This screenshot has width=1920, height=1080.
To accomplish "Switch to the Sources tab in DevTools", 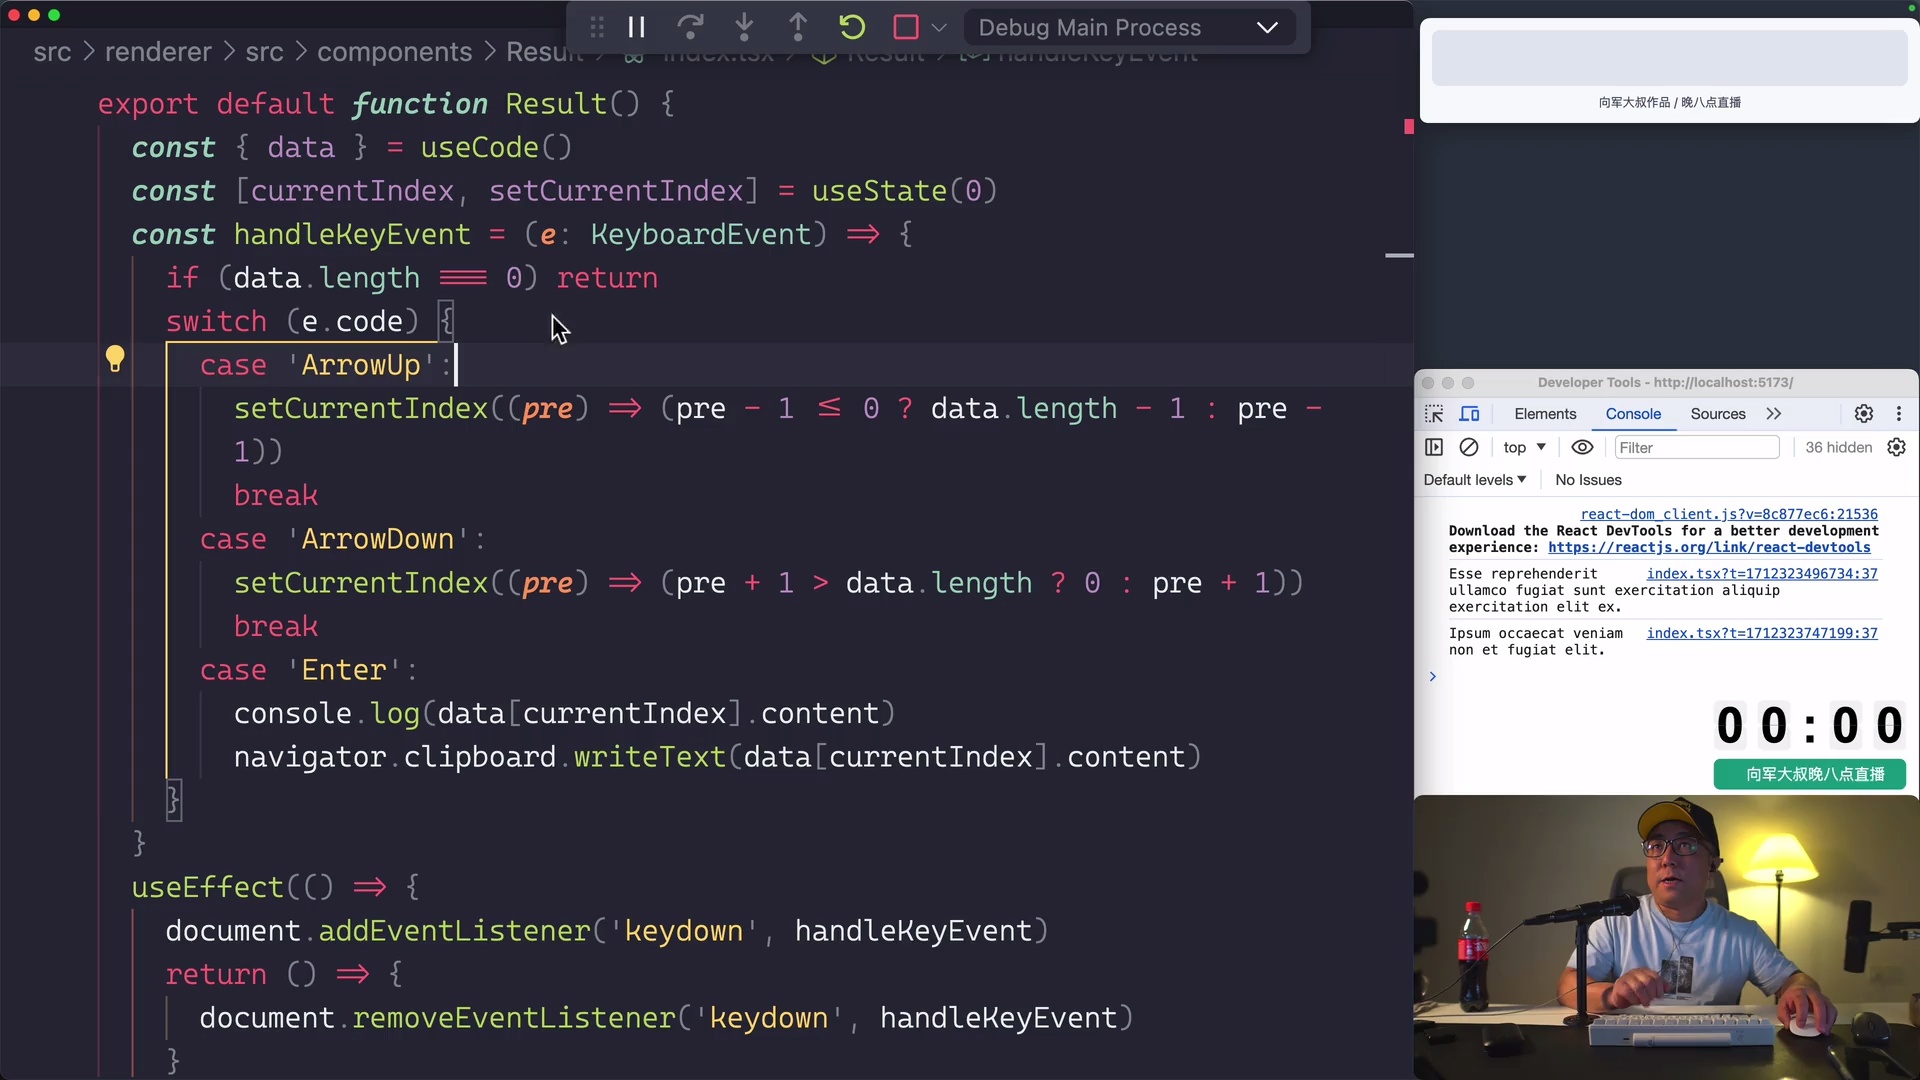I will point(1717,413).
